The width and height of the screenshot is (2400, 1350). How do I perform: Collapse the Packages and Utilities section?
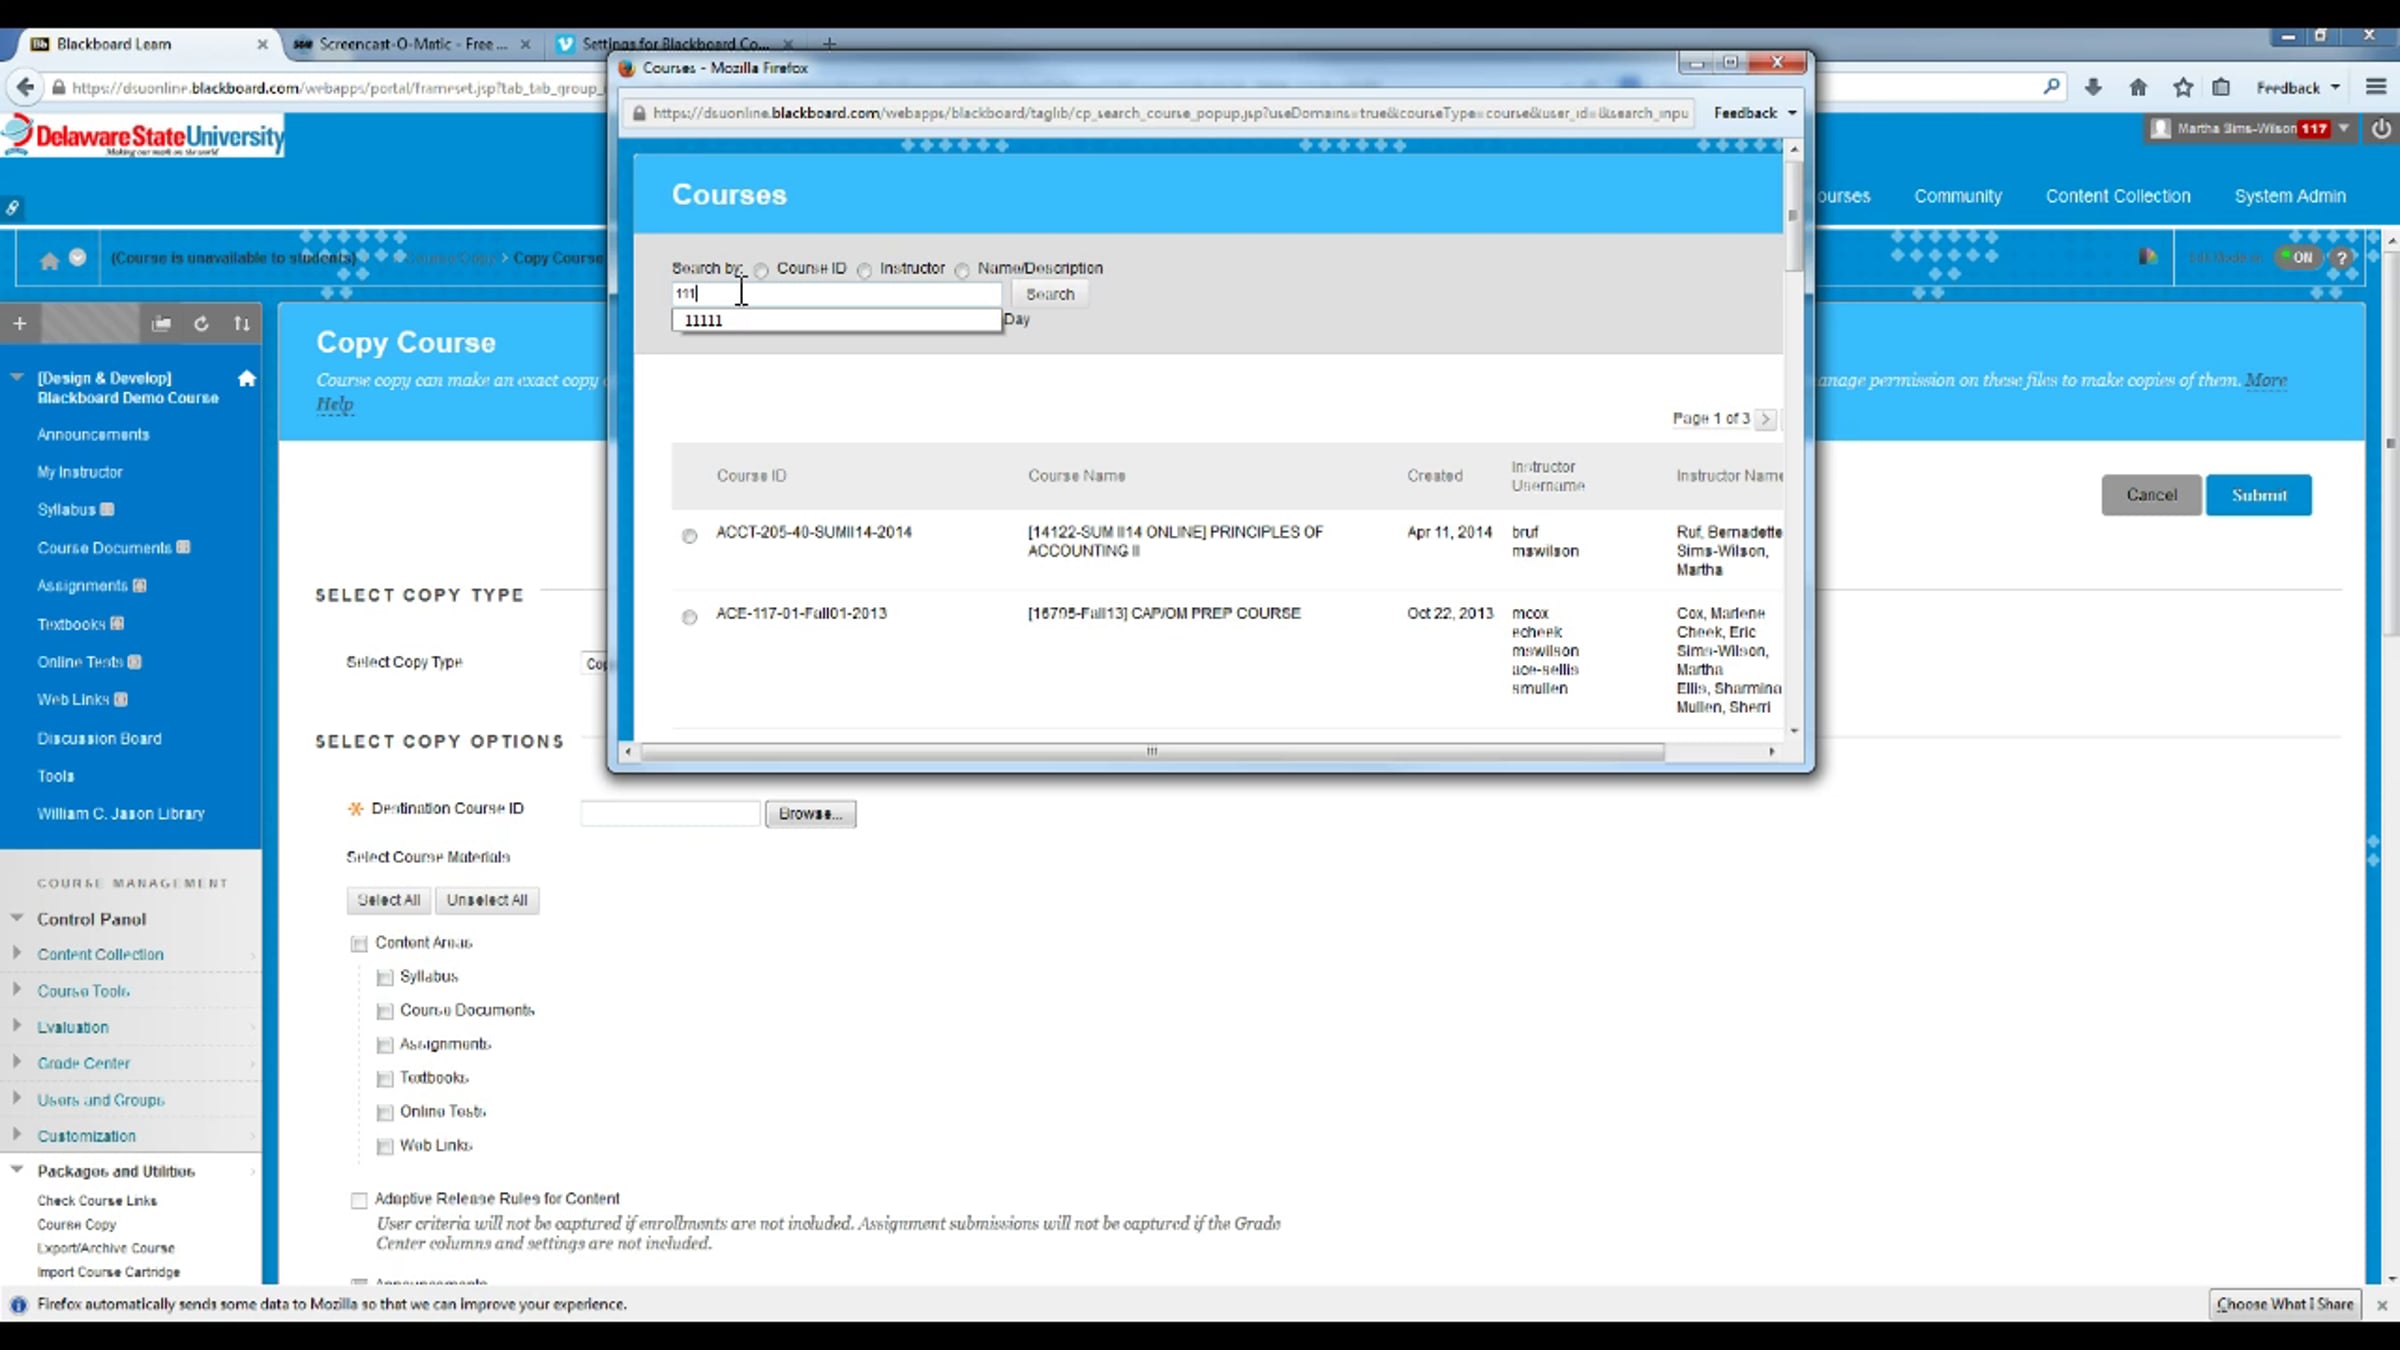[16, 1169]
